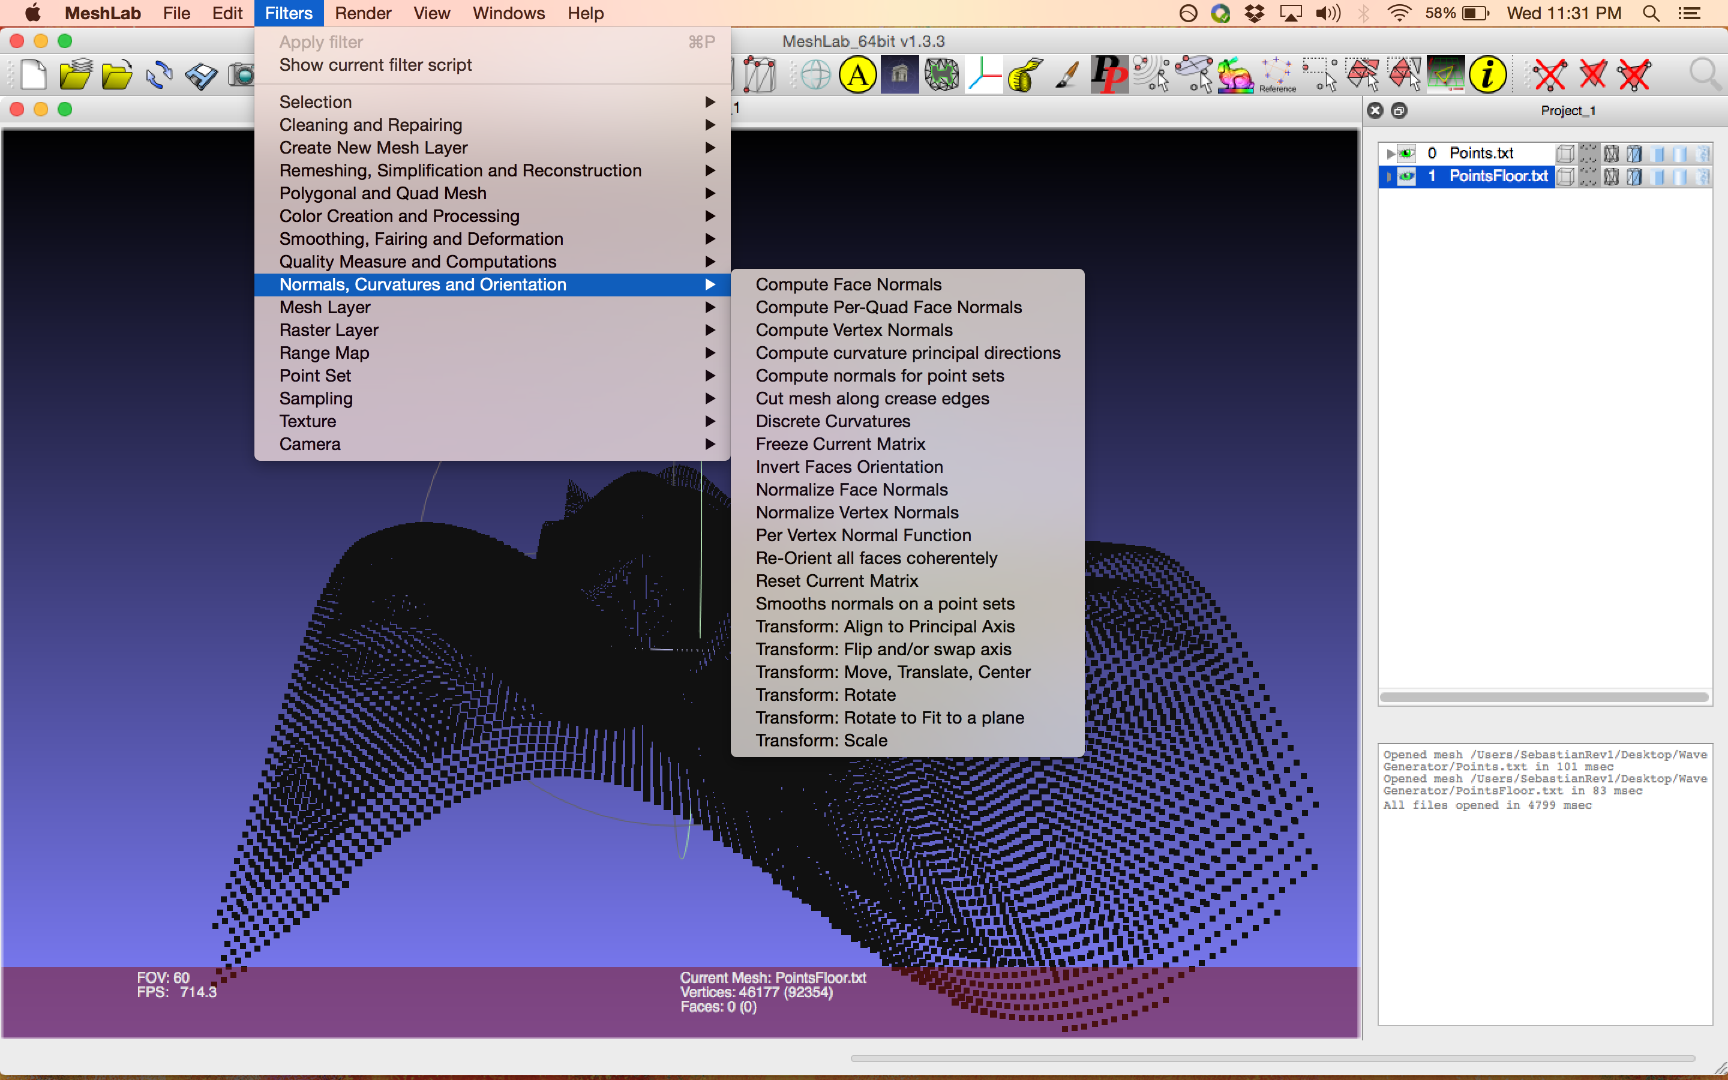
Task: Click the yellow A text overlay icon
Action: [x=857, y=74]
